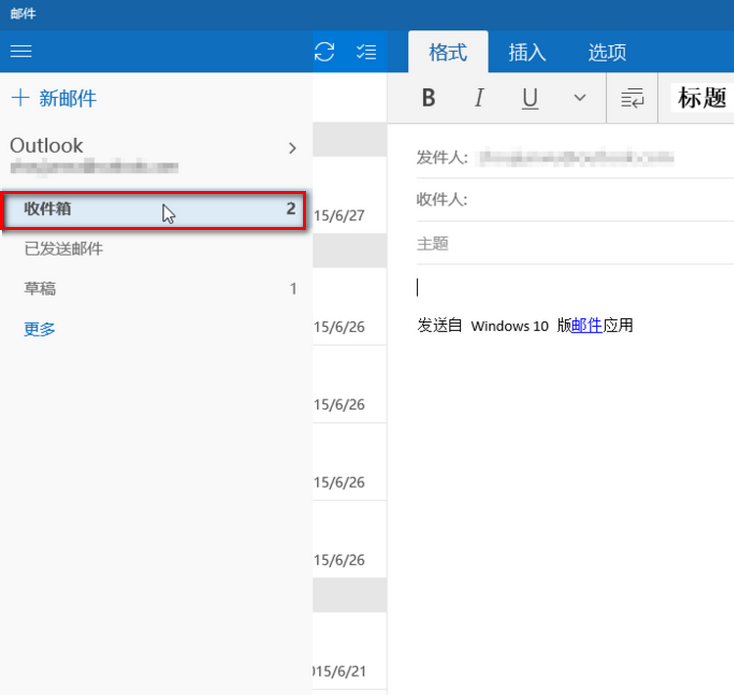The height and width of the screenshot is (695, 734).
Task: Select the 格式 tab
Action: [x=448, y=53]
